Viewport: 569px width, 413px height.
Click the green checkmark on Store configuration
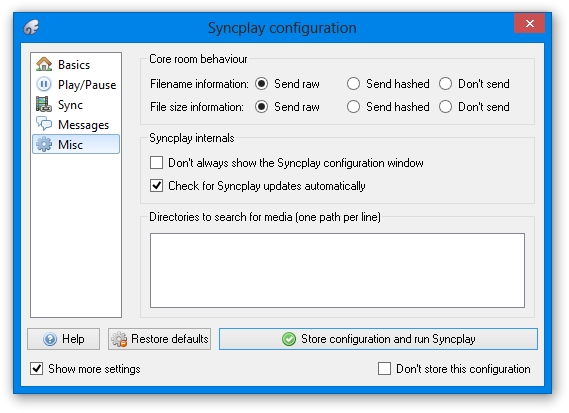pos(289,339)
